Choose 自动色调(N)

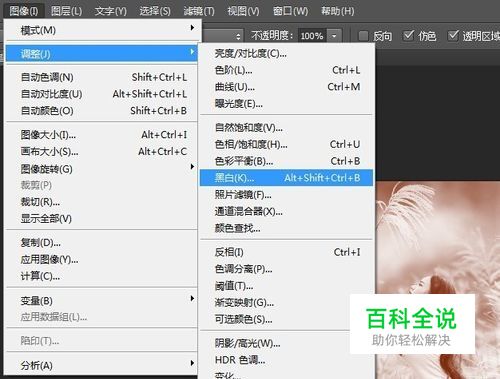[102, 77]
